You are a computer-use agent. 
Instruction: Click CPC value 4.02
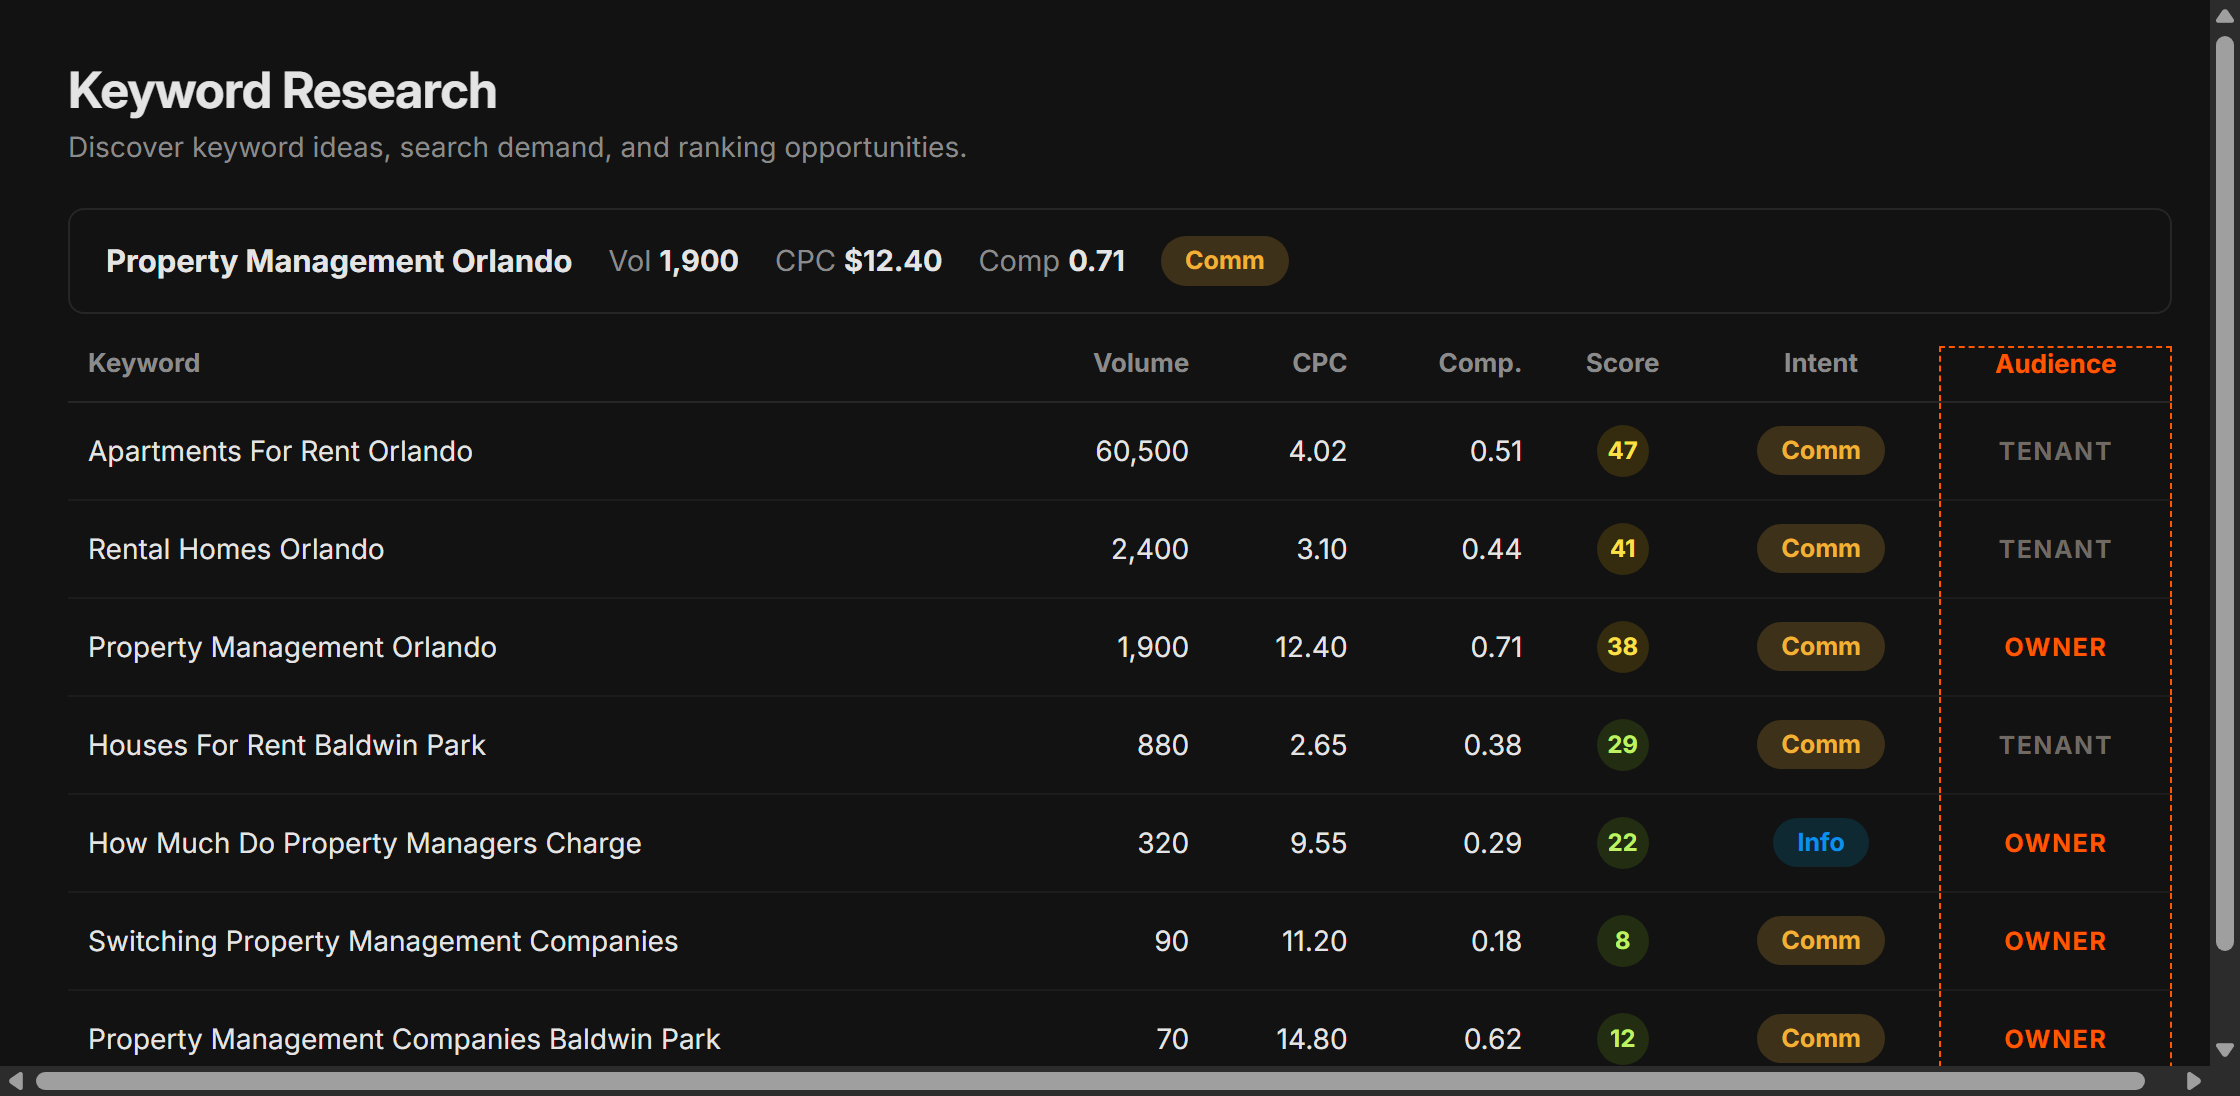[x=1318, y=451]
